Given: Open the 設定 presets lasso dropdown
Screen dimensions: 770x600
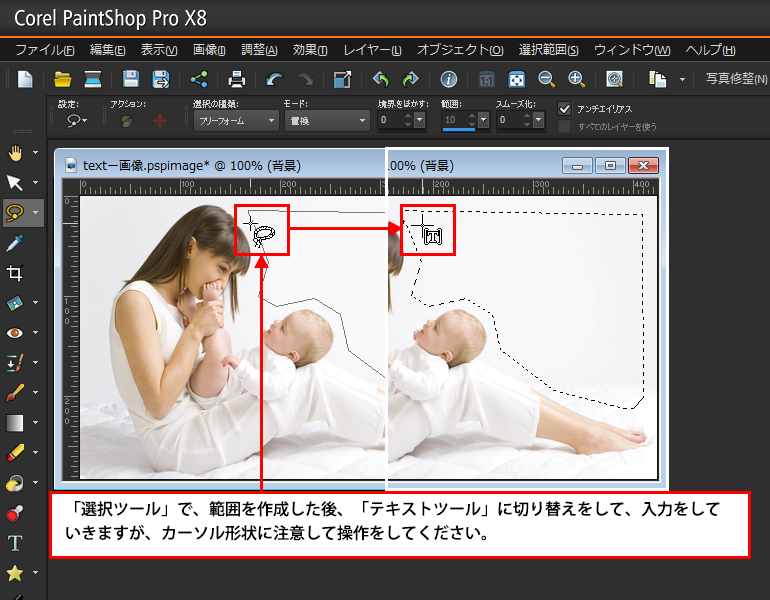Looking at the screenshot, I should pos(77,120).
